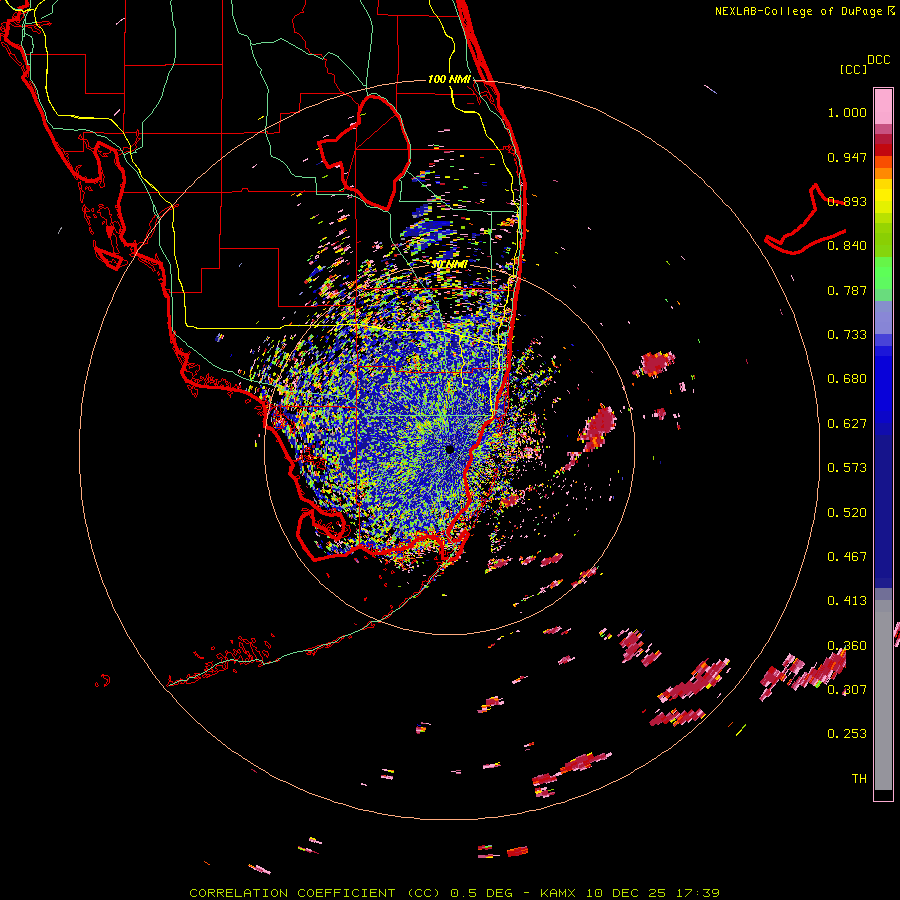Image resolution: width=900 pixels, height=900 pixels.
Task: Select the 0.627 scale value
Action: [x=847, y=424]
